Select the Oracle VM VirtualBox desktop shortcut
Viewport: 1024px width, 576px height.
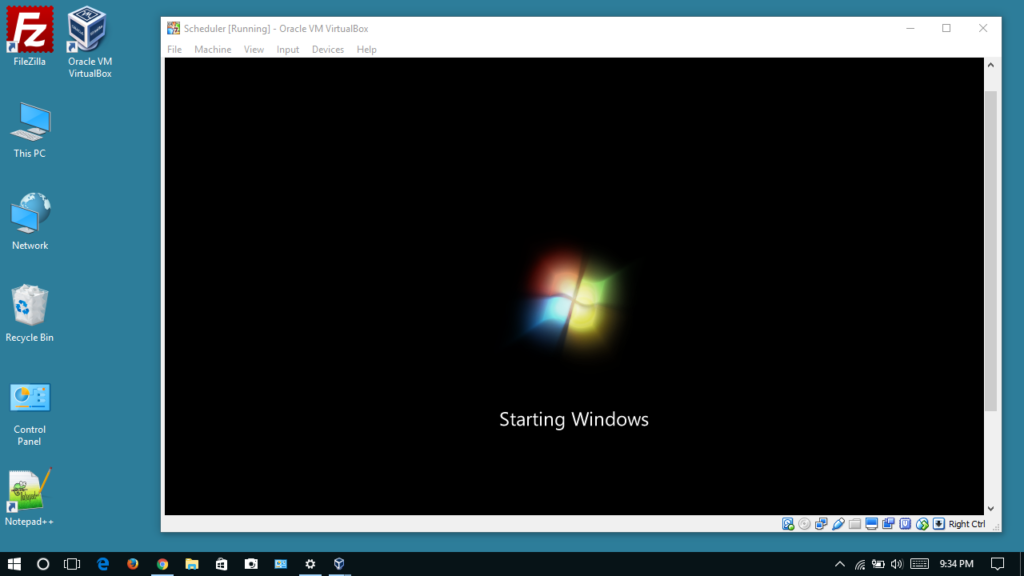pyautogui.click(x=89, y=42)
